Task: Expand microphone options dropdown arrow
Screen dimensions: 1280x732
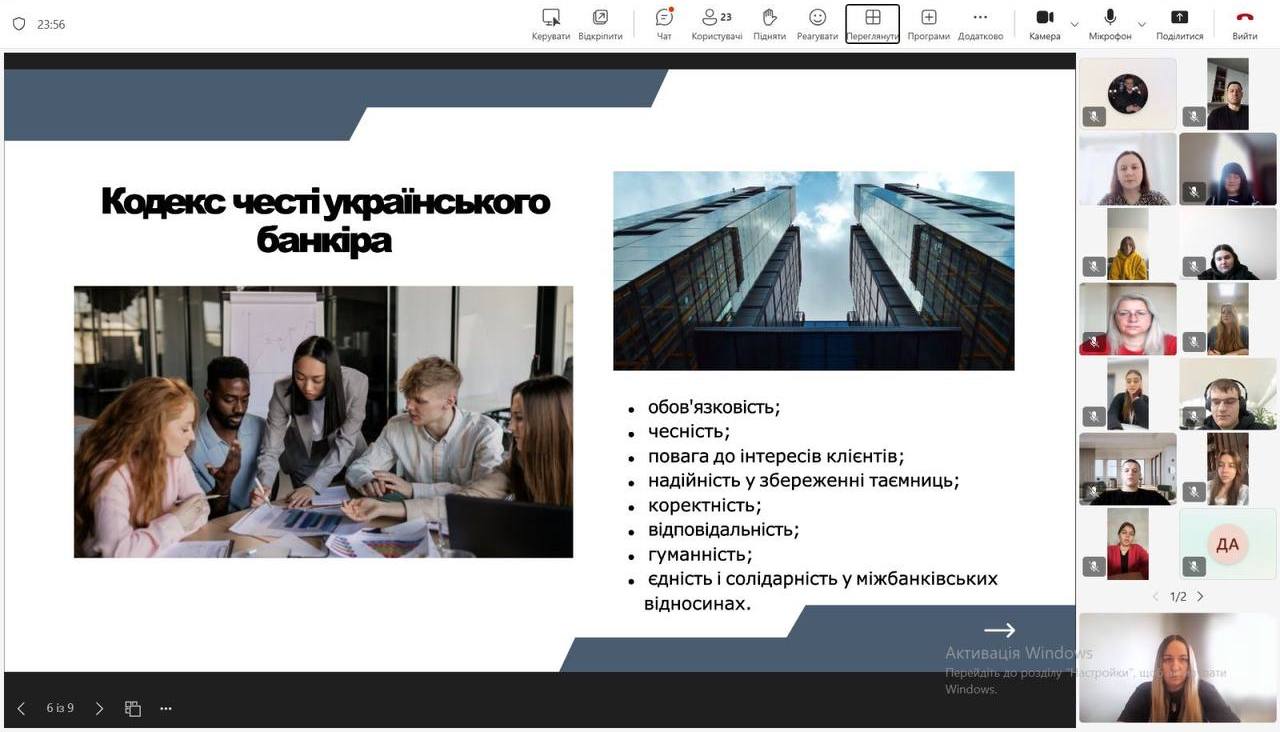Action: [x=1142, y=24]
